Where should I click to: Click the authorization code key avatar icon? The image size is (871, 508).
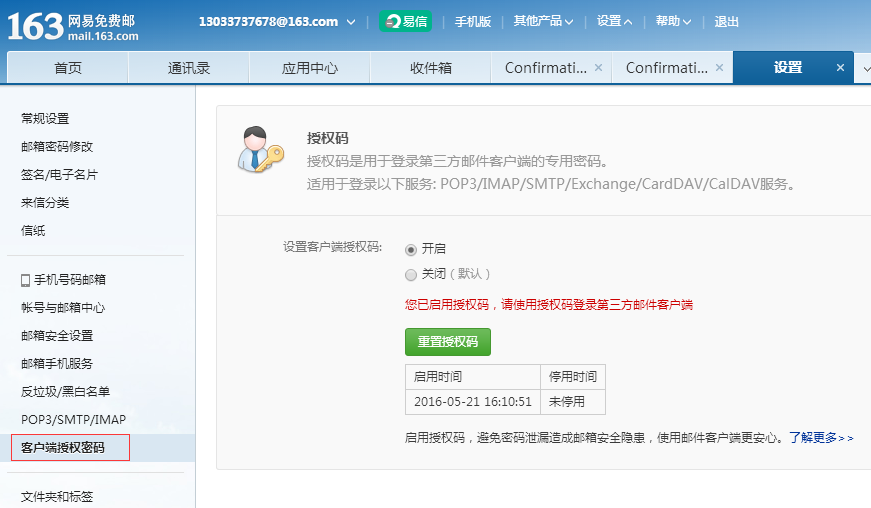coord(261,149)
